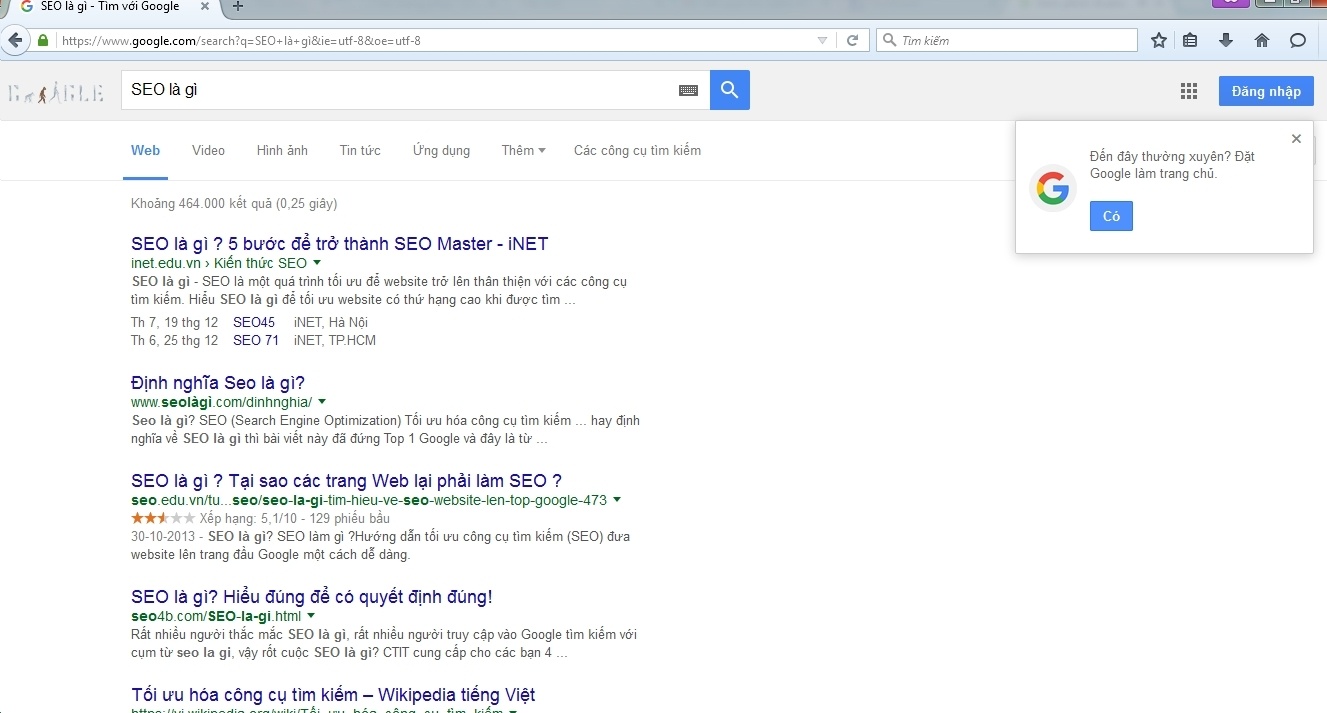Click the 'SEO 71' sitelink
1327x713 pixels.
256,340
